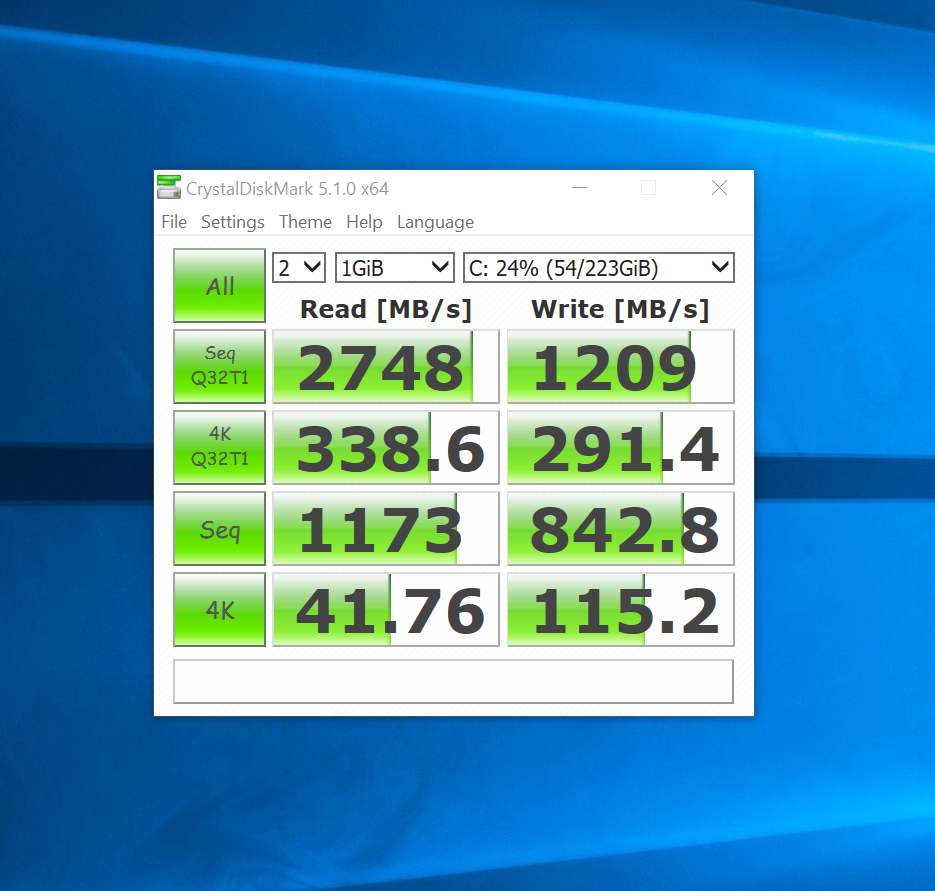This screenshot has width=935, height=891.
Task: Close the CrystalDiskMark window
Action: (x=719, y=188)
